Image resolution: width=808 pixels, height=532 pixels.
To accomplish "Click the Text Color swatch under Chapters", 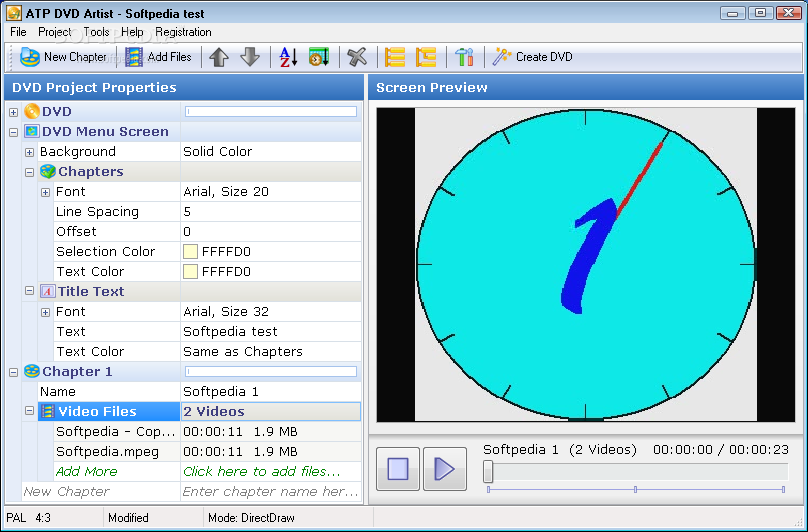I will tap(190, 272).
